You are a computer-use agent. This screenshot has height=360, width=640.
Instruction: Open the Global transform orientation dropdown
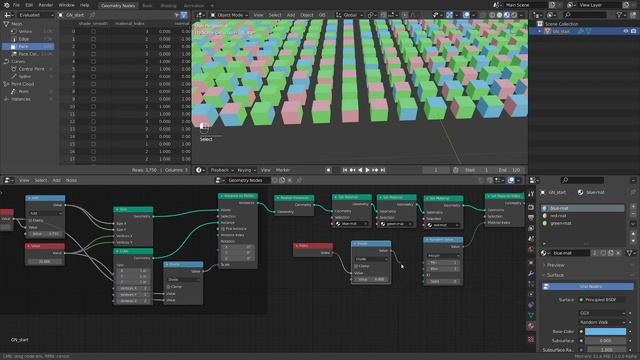349,15
